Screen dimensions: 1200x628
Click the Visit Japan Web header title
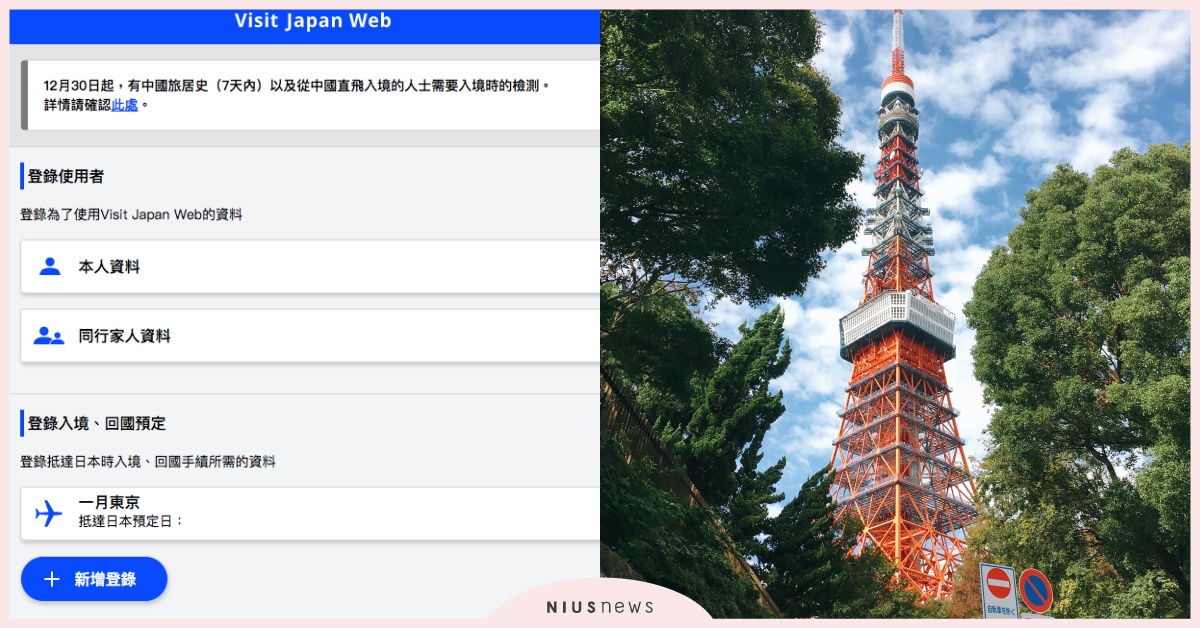(313, 21)
